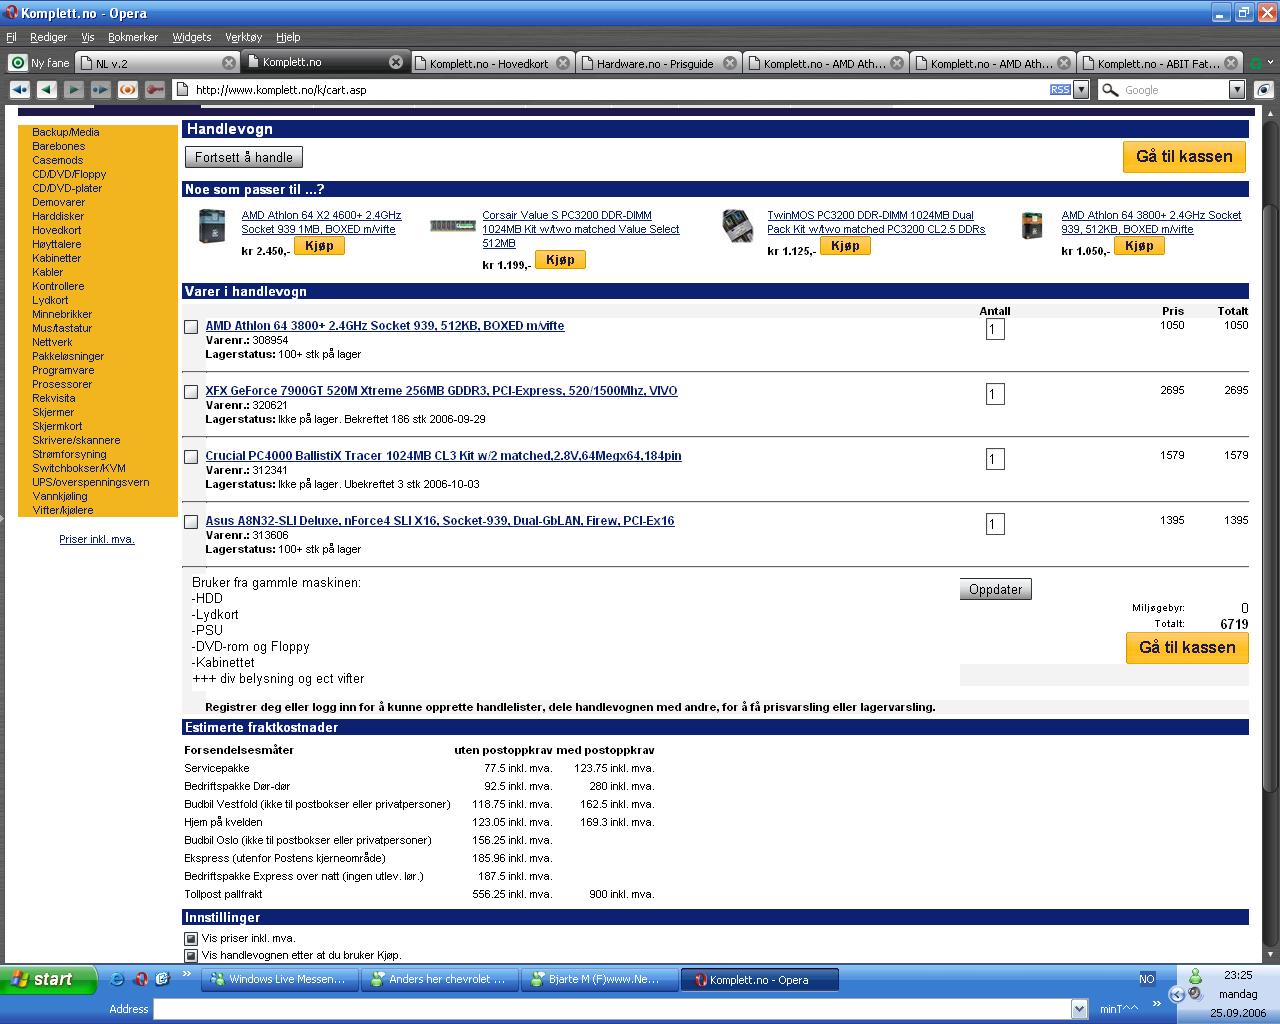The image size is (1280, 1024).
Task: Close the NL v.2 tab
Action: point(229,62)
